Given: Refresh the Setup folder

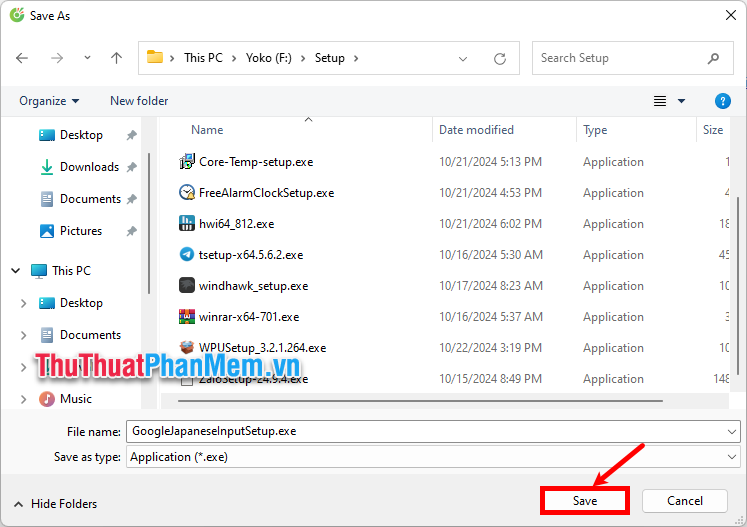Looking at the screenshot, I should (x=500, y=59).
